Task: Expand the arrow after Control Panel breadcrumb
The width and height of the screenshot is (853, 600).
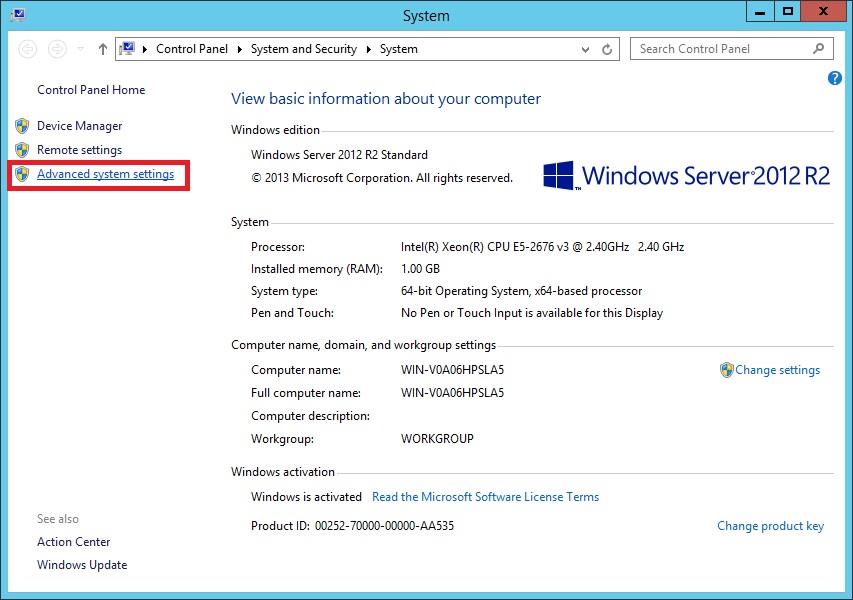Action: tap(239, 50)
